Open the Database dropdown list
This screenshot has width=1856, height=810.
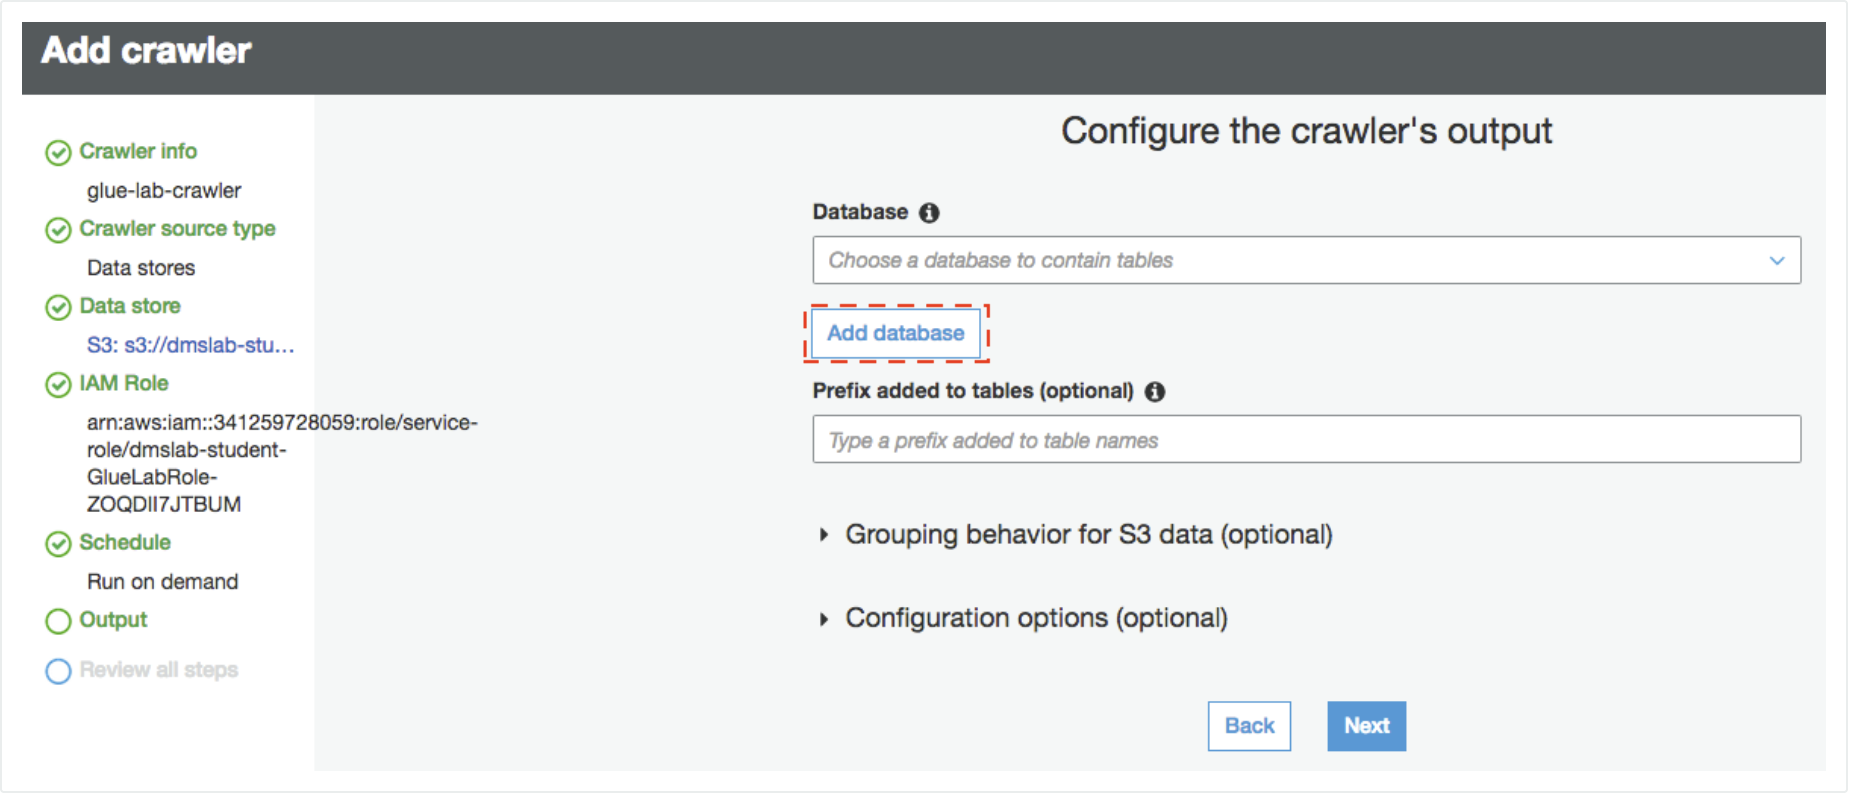(x=1305, y=261)
